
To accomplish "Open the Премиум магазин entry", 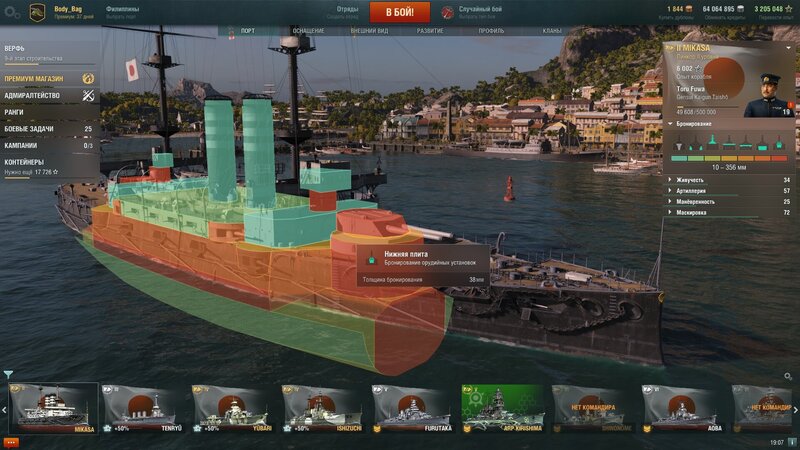I will (49, 79).
